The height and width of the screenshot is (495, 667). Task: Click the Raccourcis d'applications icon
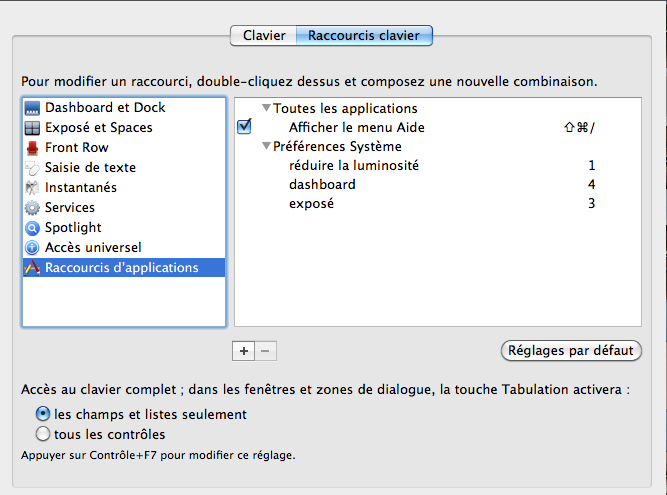(x=32, y=268)
